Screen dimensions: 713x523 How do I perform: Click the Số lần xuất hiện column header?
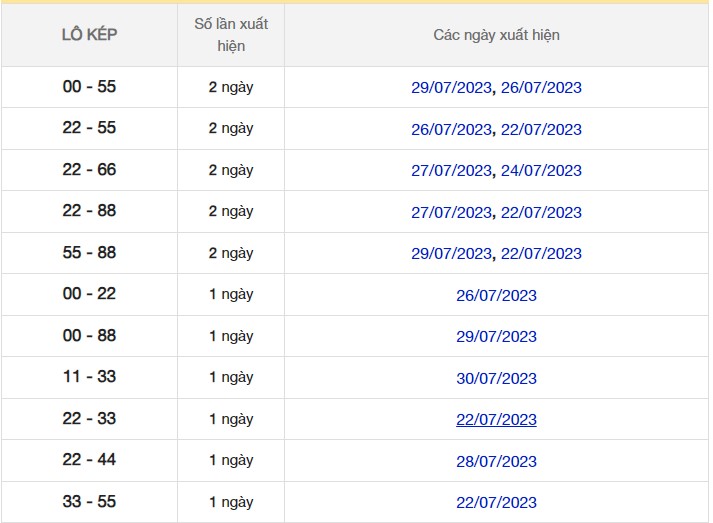point(231,35)
